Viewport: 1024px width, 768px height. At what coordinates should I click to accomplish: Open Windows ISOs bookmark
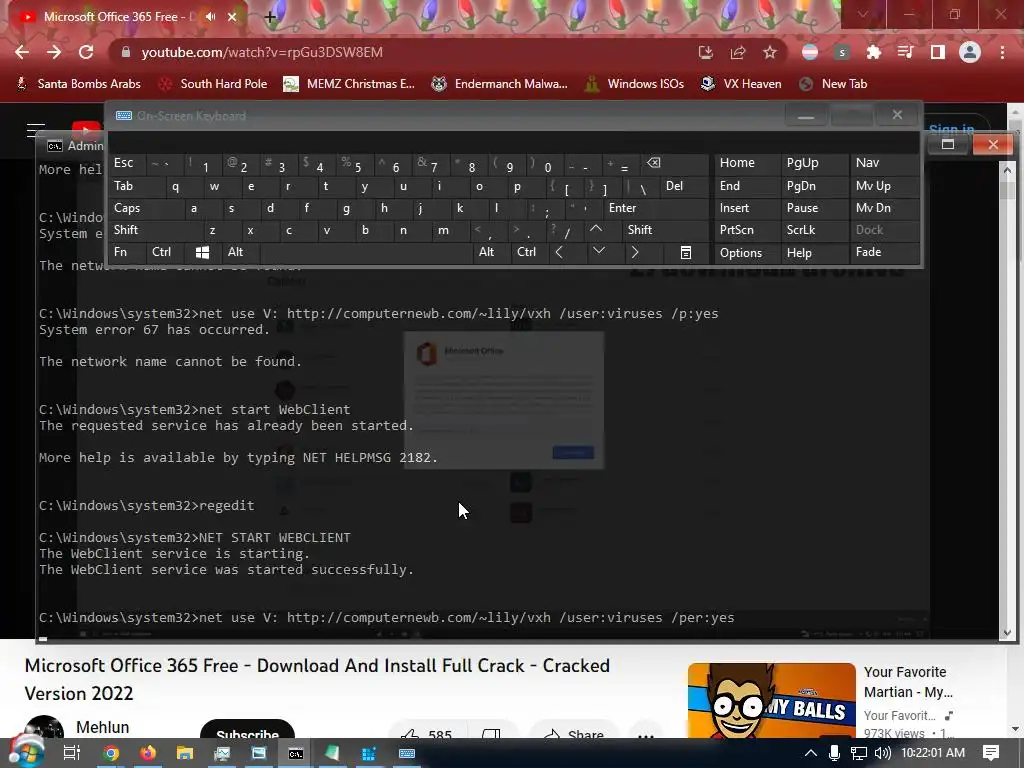point(635,84)
